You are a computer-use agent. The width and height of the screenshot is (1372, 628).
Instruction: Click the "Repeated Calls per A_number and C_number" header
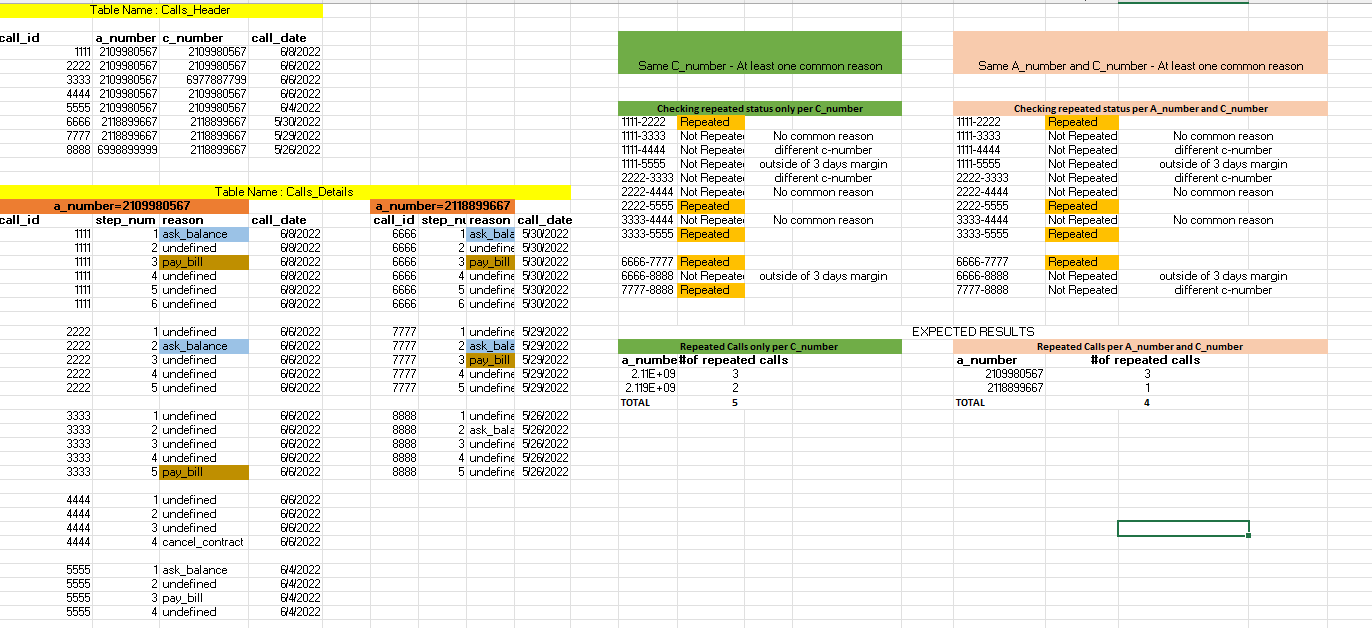click(x=1140, y=346)
